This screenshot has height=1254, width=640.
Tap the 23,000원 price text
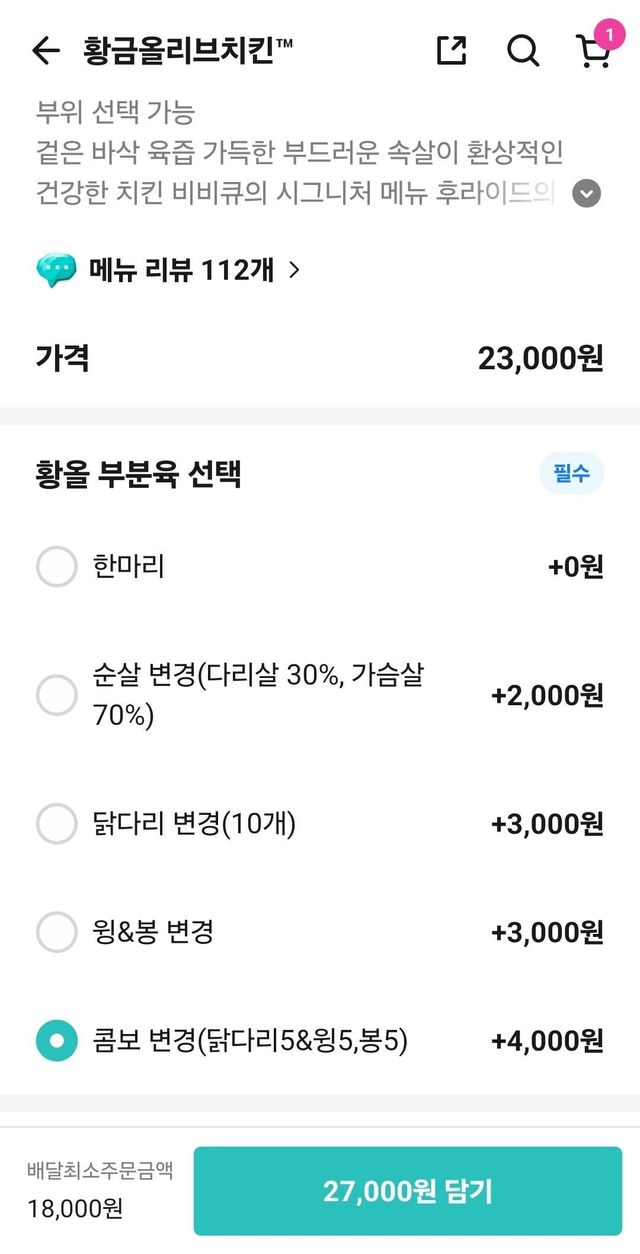pyautogui.click(x=540, y=358)
